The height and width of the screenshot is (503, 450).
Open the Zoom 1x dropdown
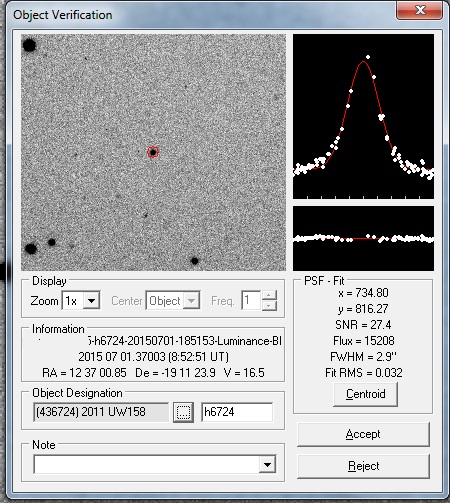pos(92,301)
